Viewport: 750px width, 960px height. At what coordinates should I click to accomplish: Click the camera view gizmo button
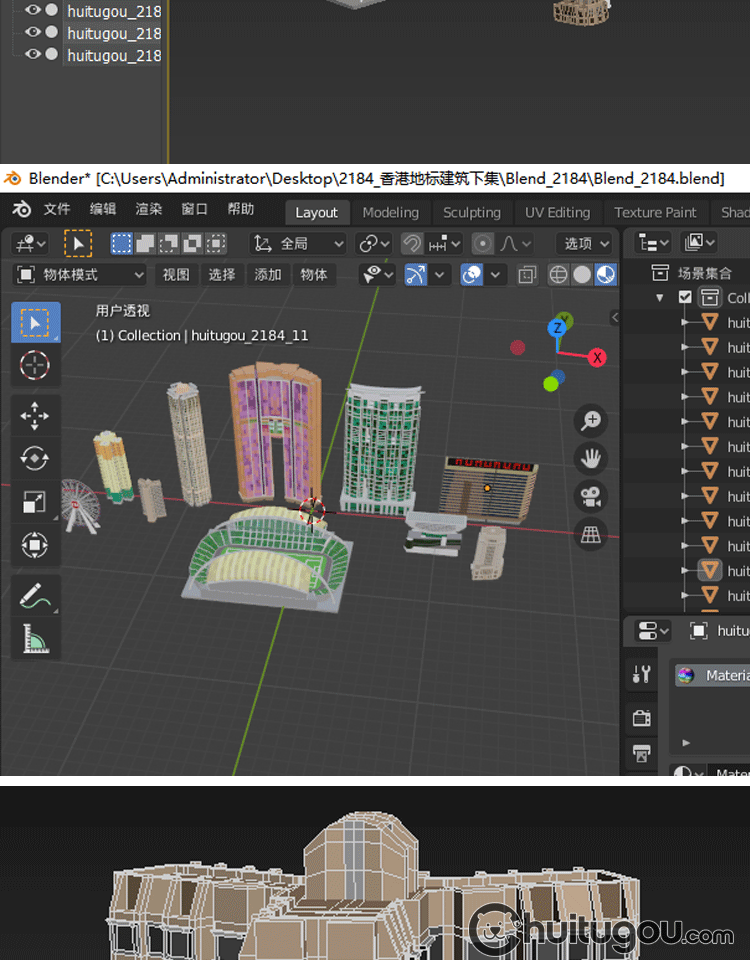tap(591, 497)
